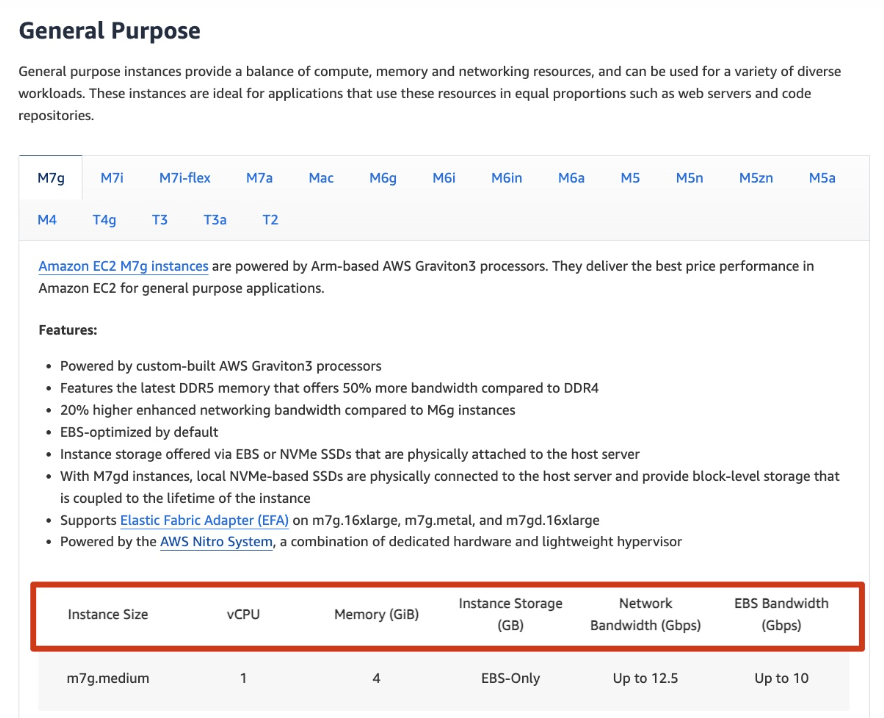Open the T3a tab
The height and width of the screenshot is (718, 884).
pyautogui.click(x=215, y=220)
